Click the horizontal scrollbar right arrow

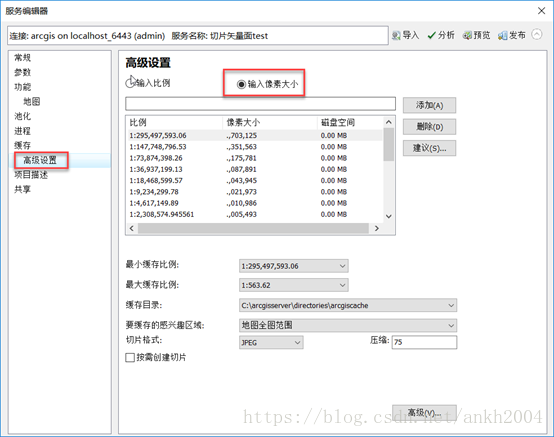377,228
